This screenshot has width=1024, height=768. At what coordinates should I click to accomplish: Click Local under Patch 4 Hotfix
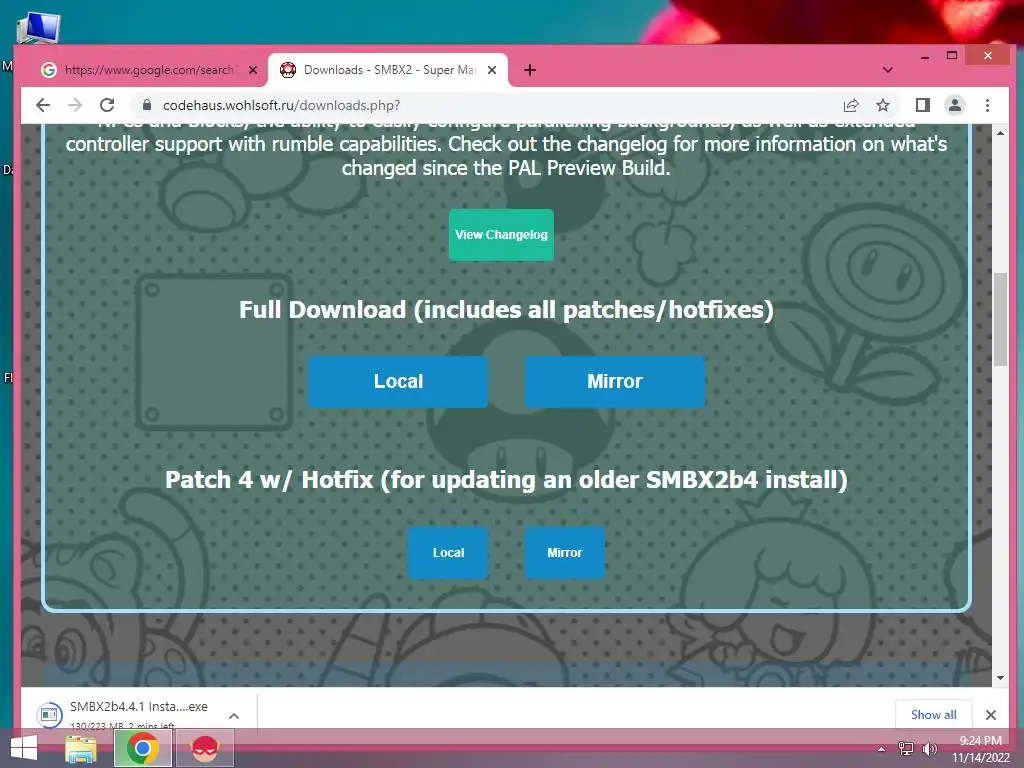point(448,552)
